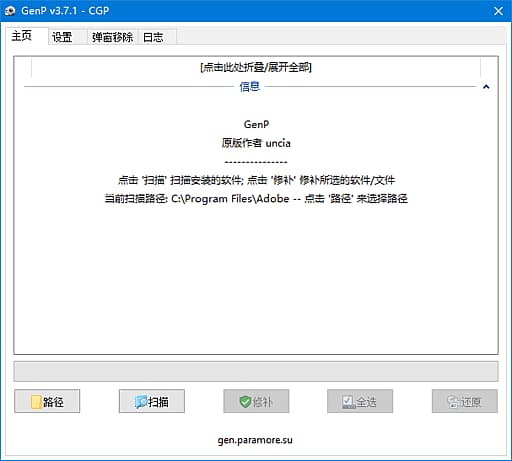
Task: Click the restore icon on 还原 button
Action: 452,402
